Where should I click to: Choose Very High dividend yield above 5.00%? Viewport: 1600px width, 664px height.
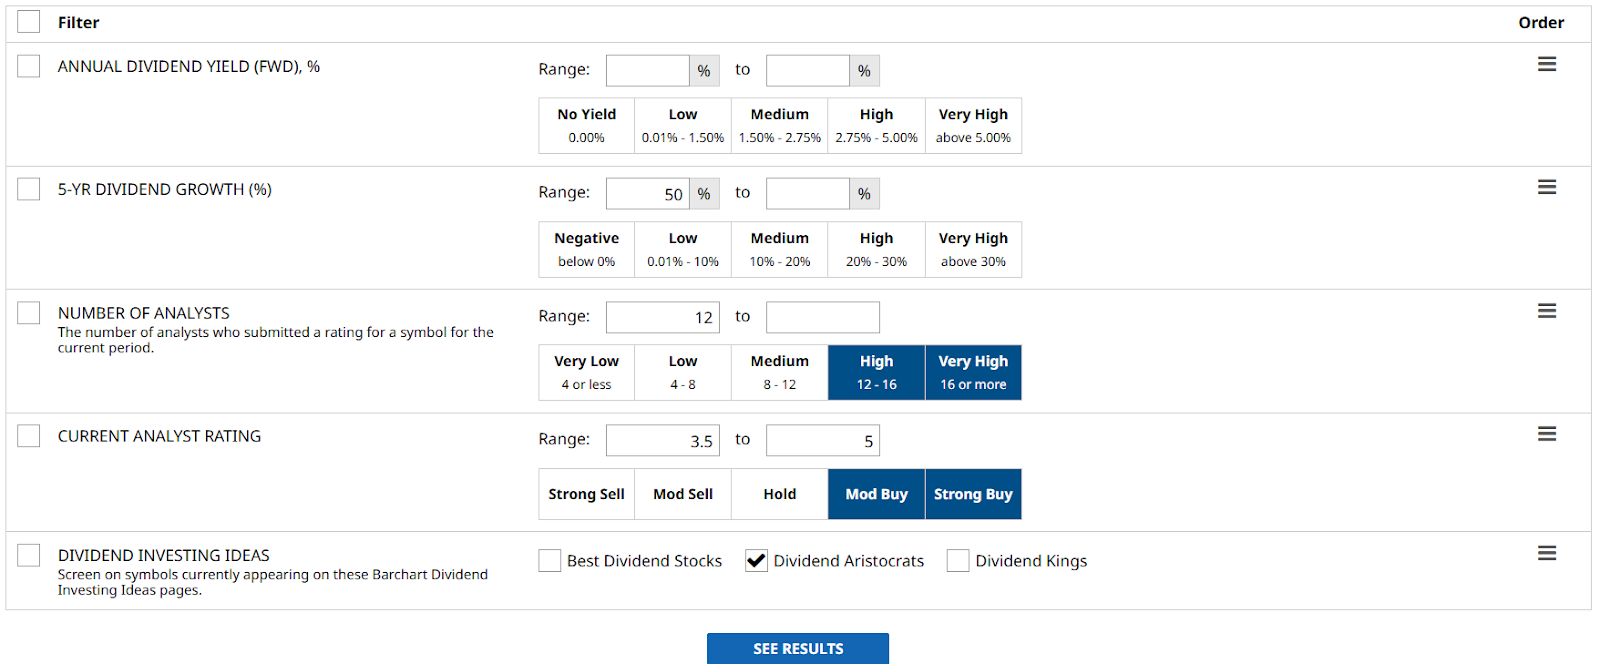973,125
